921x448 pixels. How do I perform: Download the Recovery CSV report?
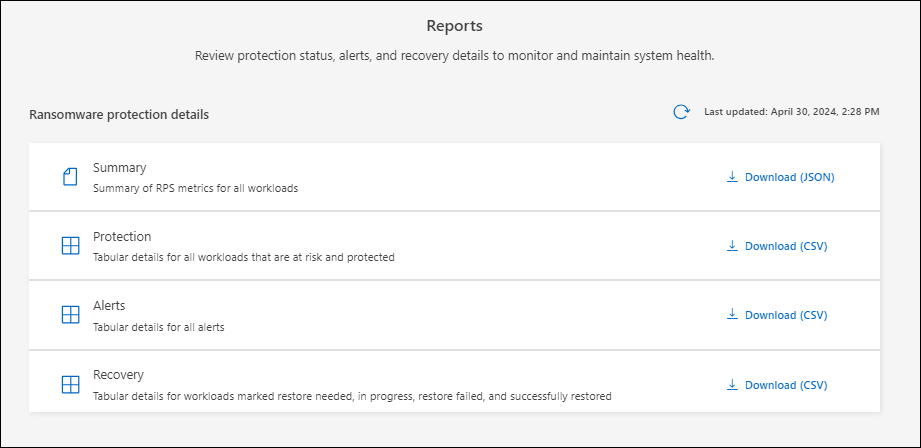tap(786, 385)
